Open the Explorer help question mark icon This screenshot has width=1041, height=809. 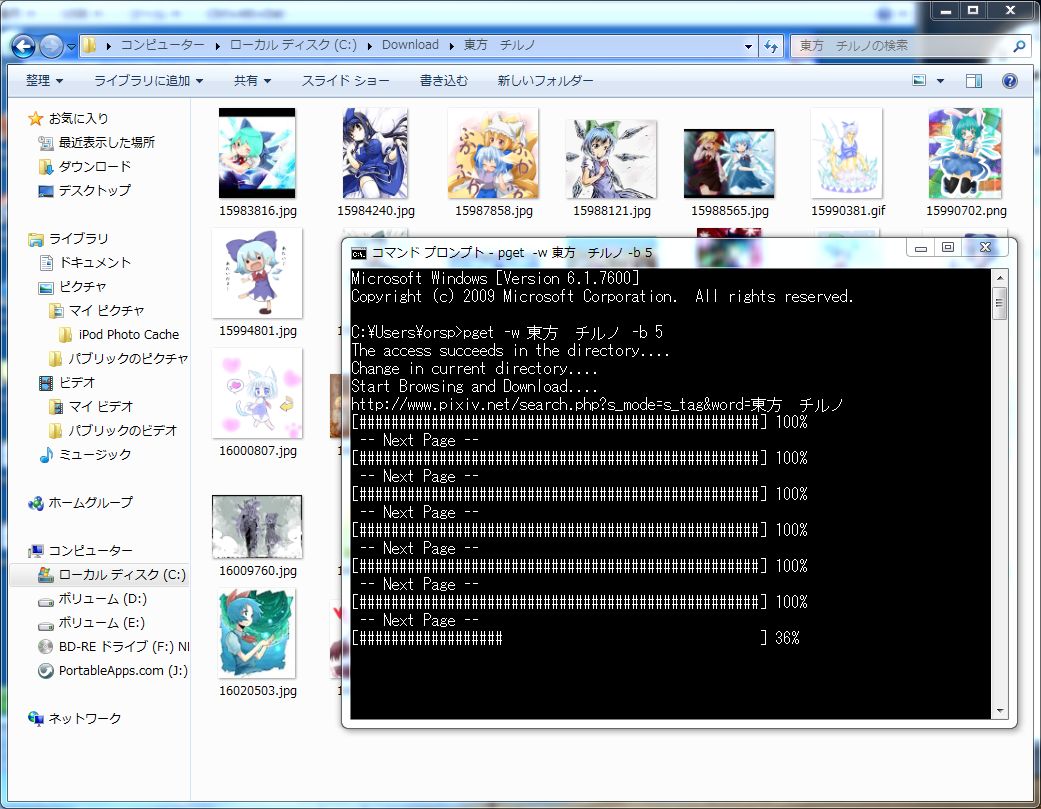click(x=1009, y=81)
